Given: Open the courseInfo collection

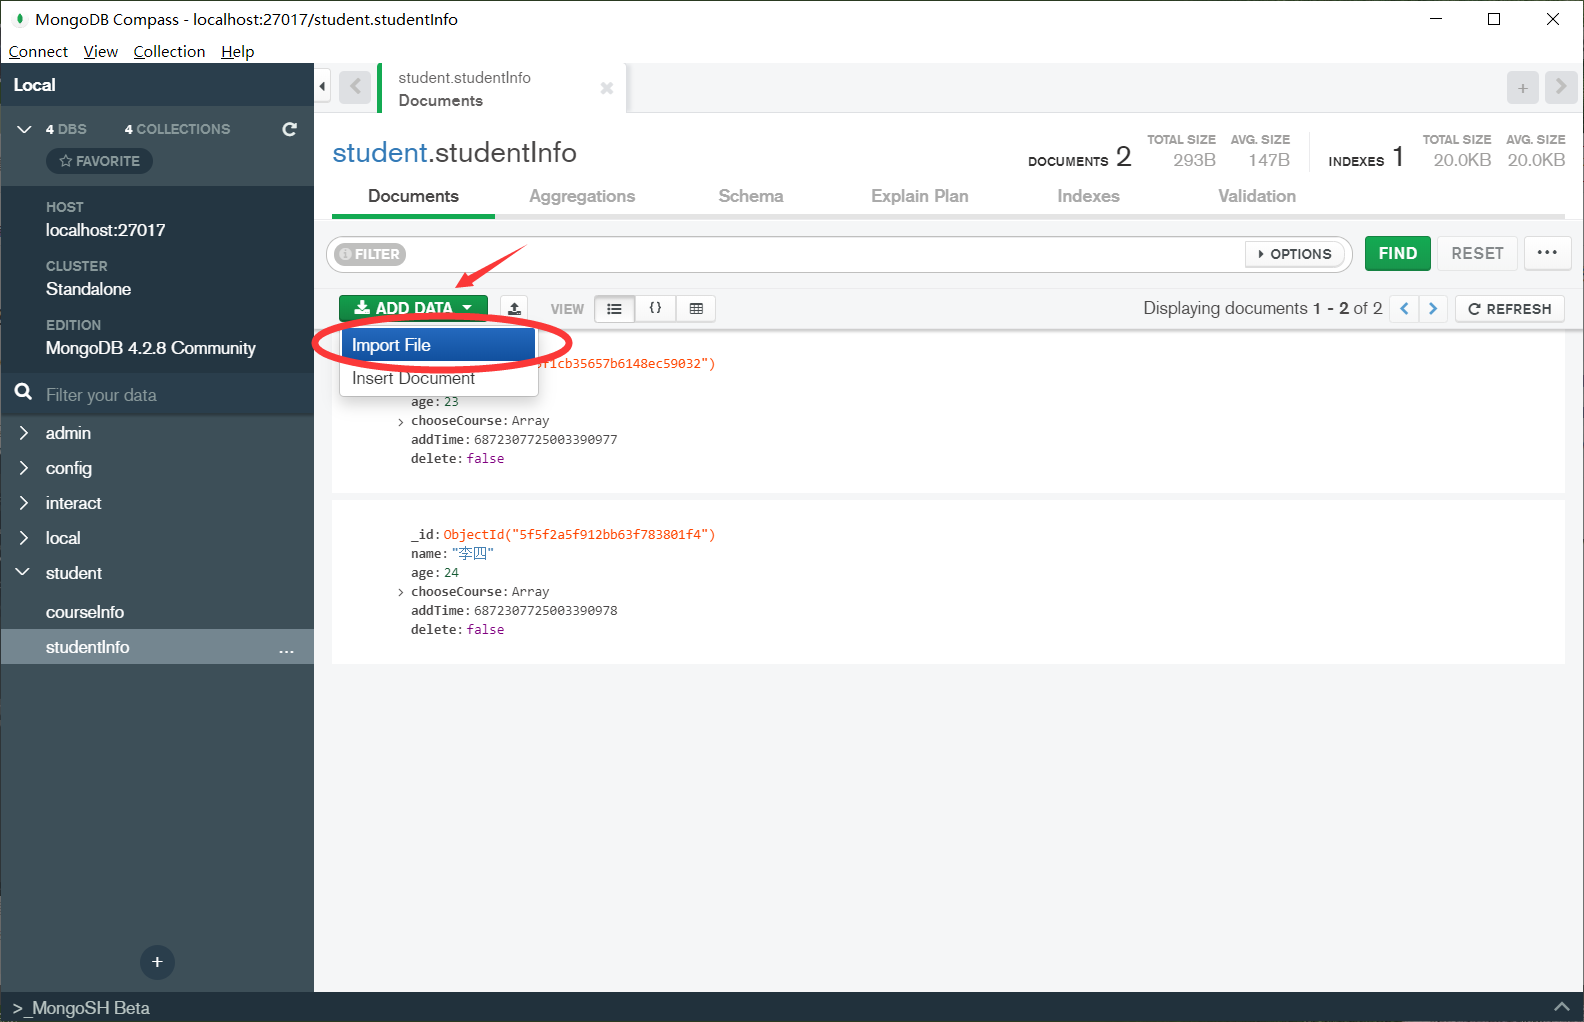Looking at the screenshot, I should pyautogui.click(x=85, y=612).
